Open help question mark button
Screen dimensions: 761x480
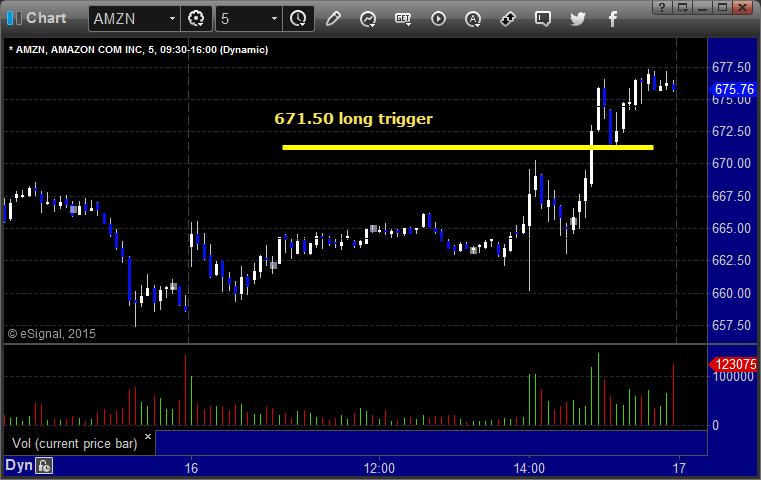[662, 7]
